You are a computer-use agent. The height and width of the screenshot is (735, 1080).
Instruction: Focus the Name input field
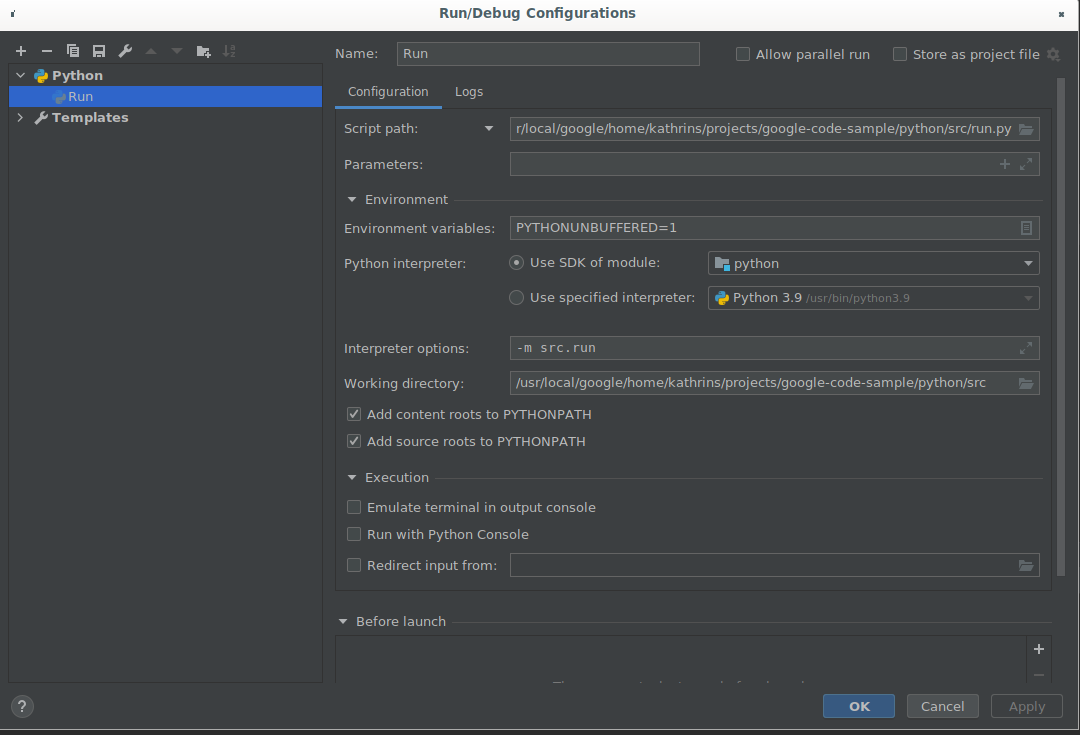(548, 54)
